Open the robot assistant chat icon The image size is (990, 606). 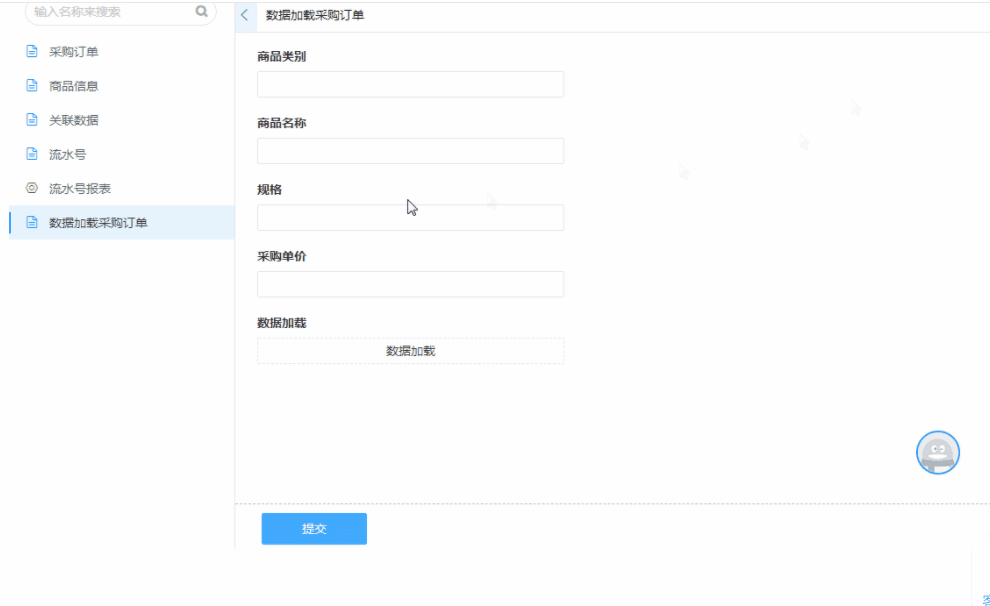coord(937,453)
